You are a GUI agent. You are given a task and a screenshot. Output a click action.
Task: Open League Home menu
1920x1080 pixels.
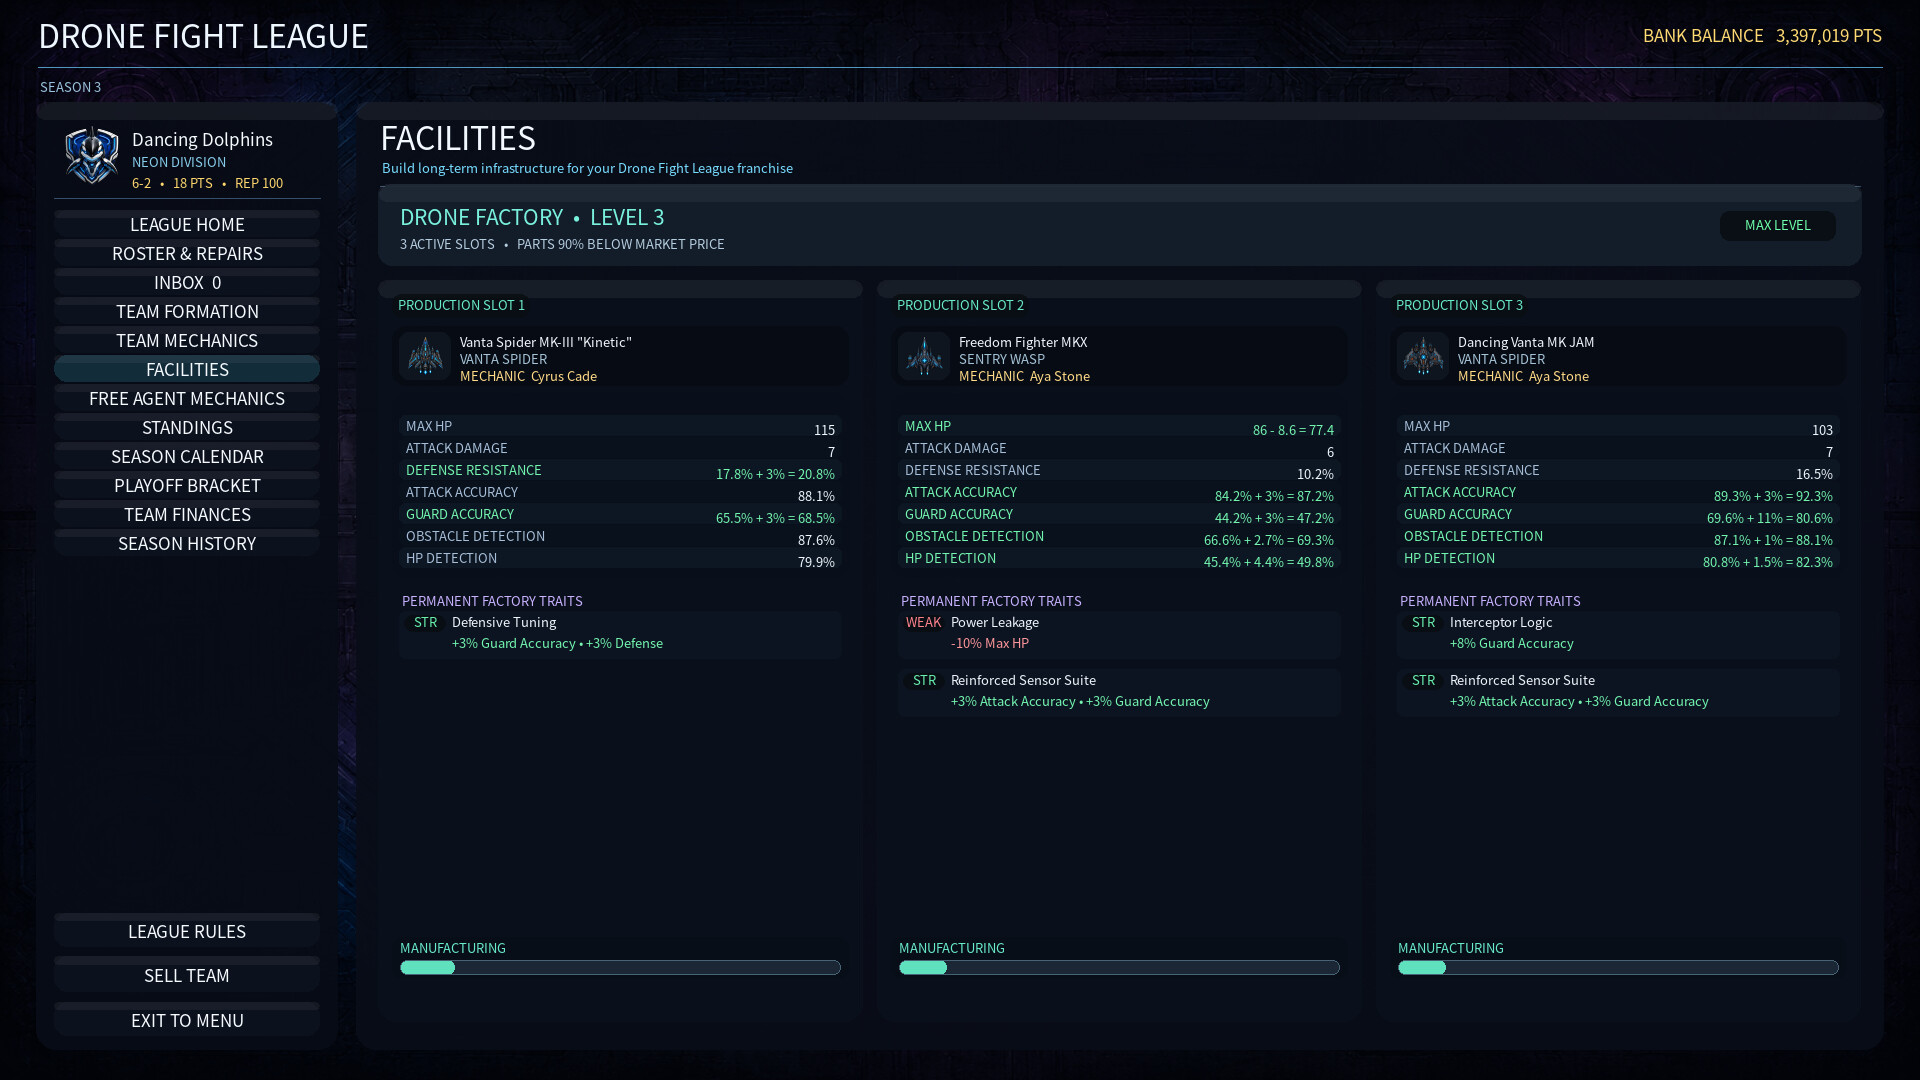tap(187, 224)
